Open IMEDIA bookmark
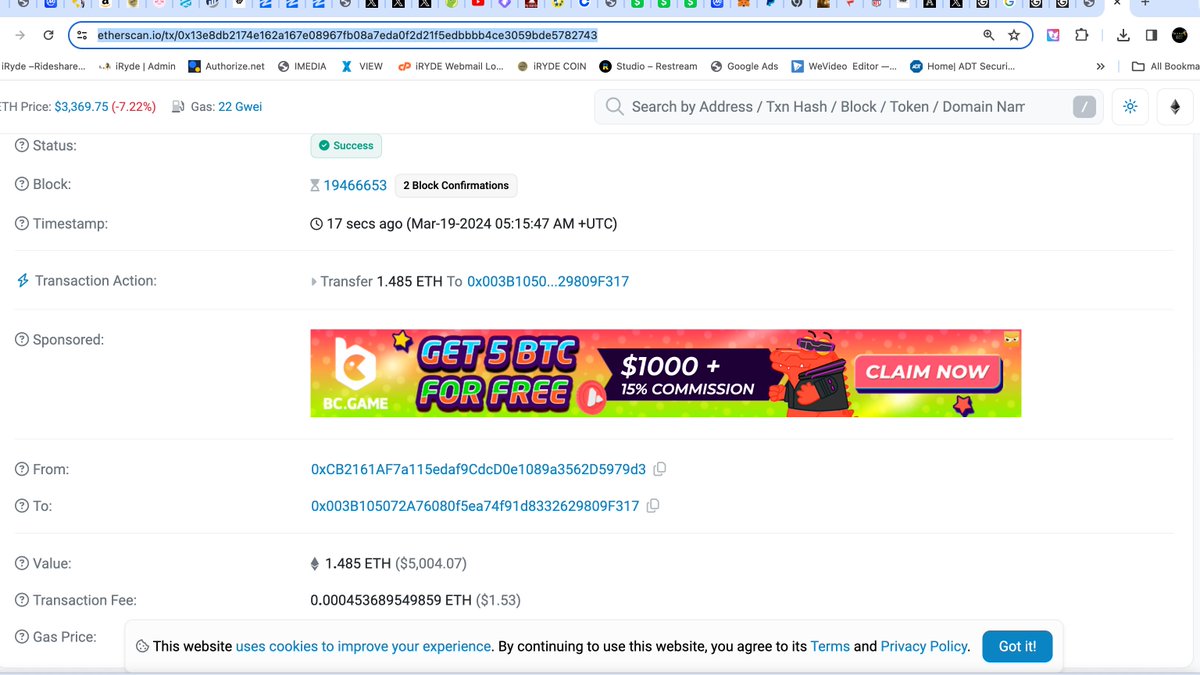1200x675 pixels. (x=302, y=67)
